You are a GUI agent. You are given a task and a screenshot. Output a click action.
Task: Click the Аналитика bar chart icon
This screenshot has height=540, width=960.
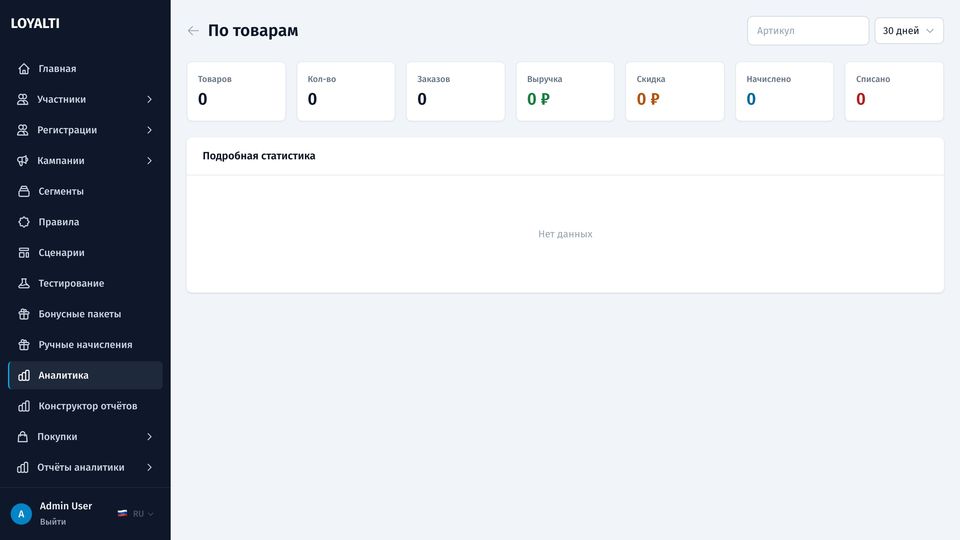[x=24, y=375]
